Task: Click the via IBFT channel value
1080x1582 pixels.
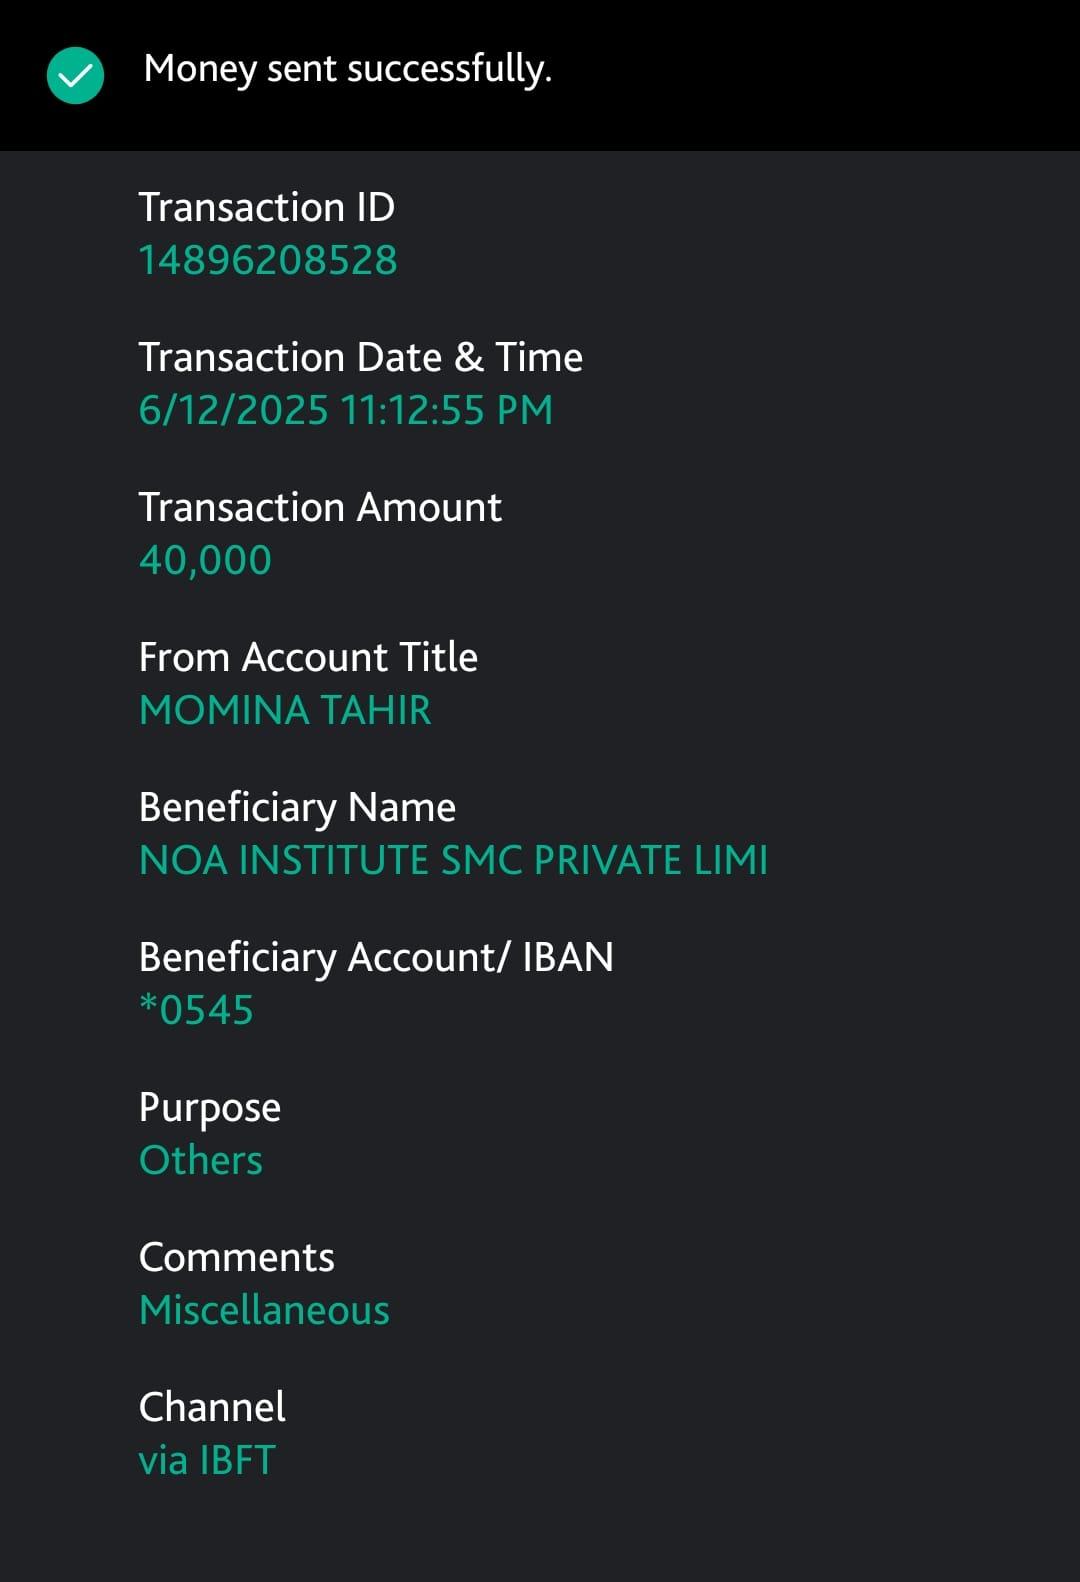Action: pyautogui.click(x=207, y=1460)
